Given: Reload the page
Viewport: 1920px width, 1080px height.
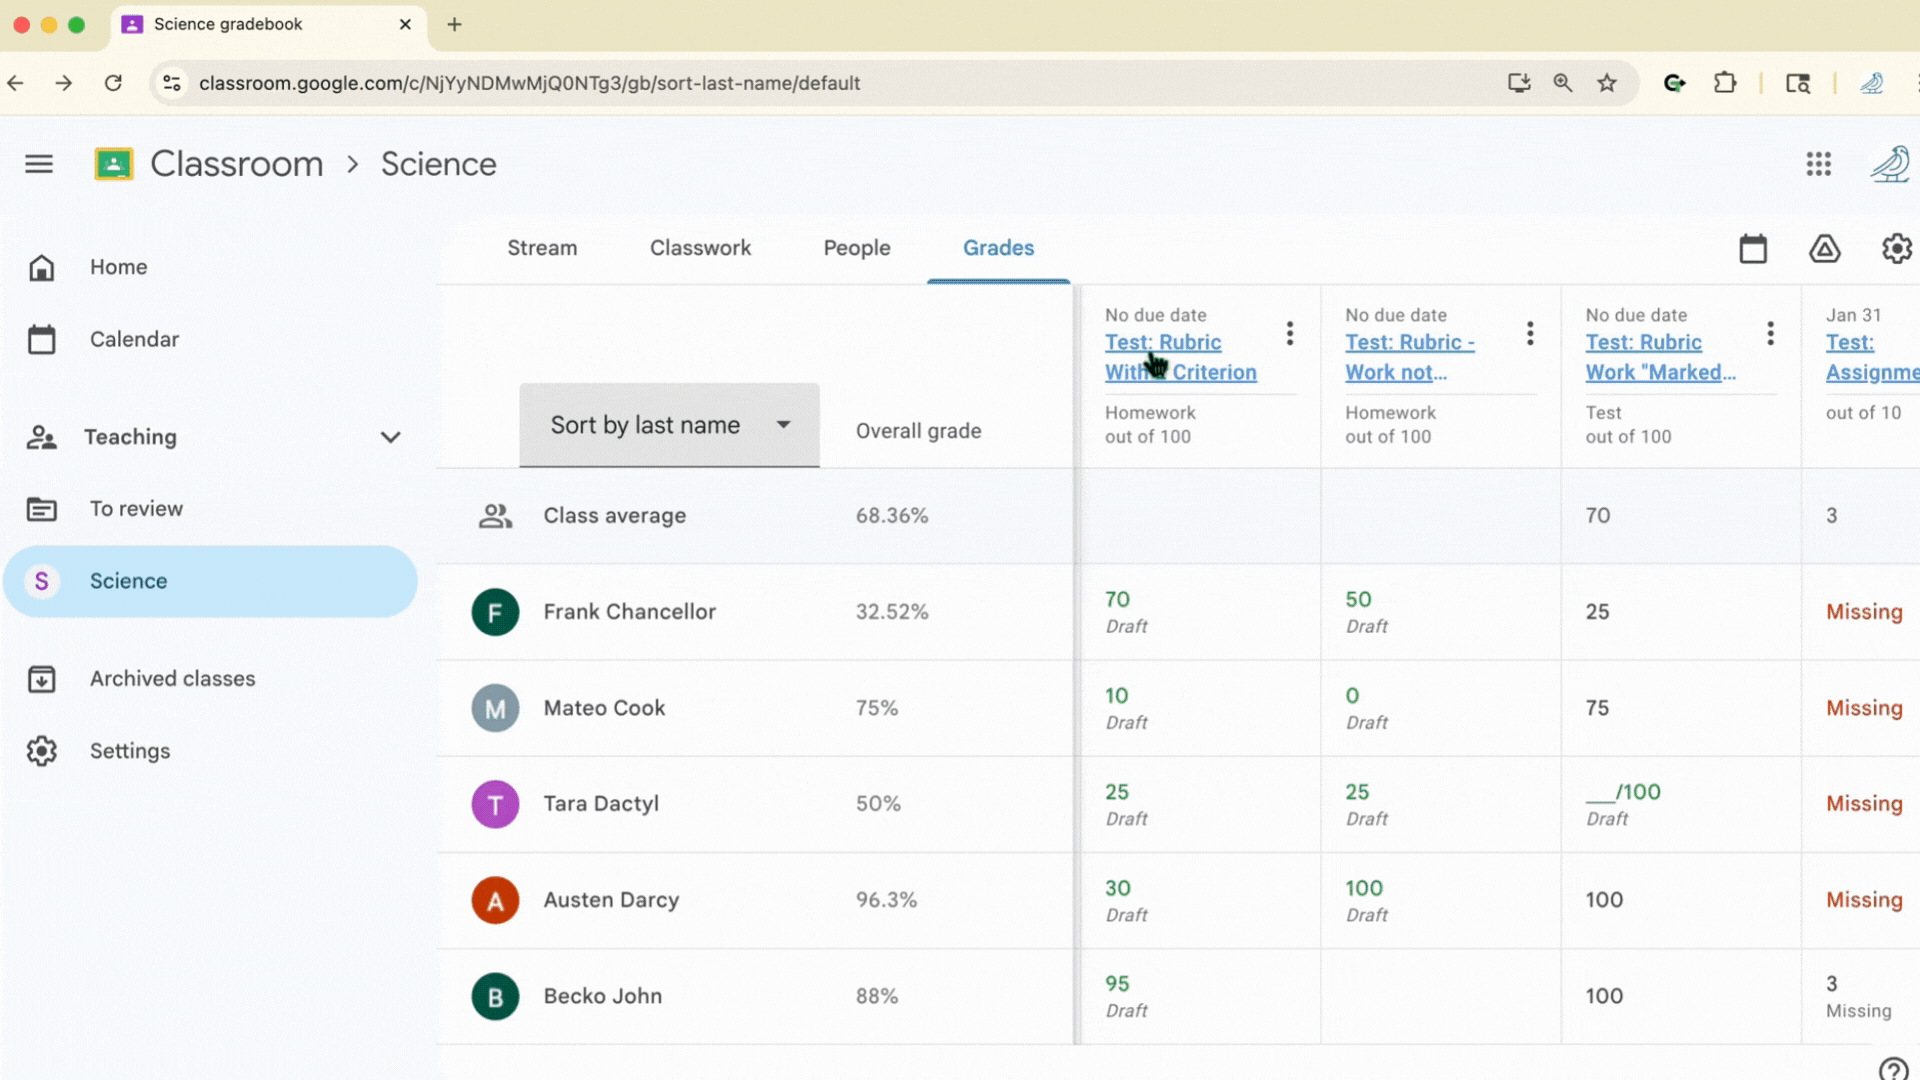Looking at the screenshot, I should [x=113, y=83].
